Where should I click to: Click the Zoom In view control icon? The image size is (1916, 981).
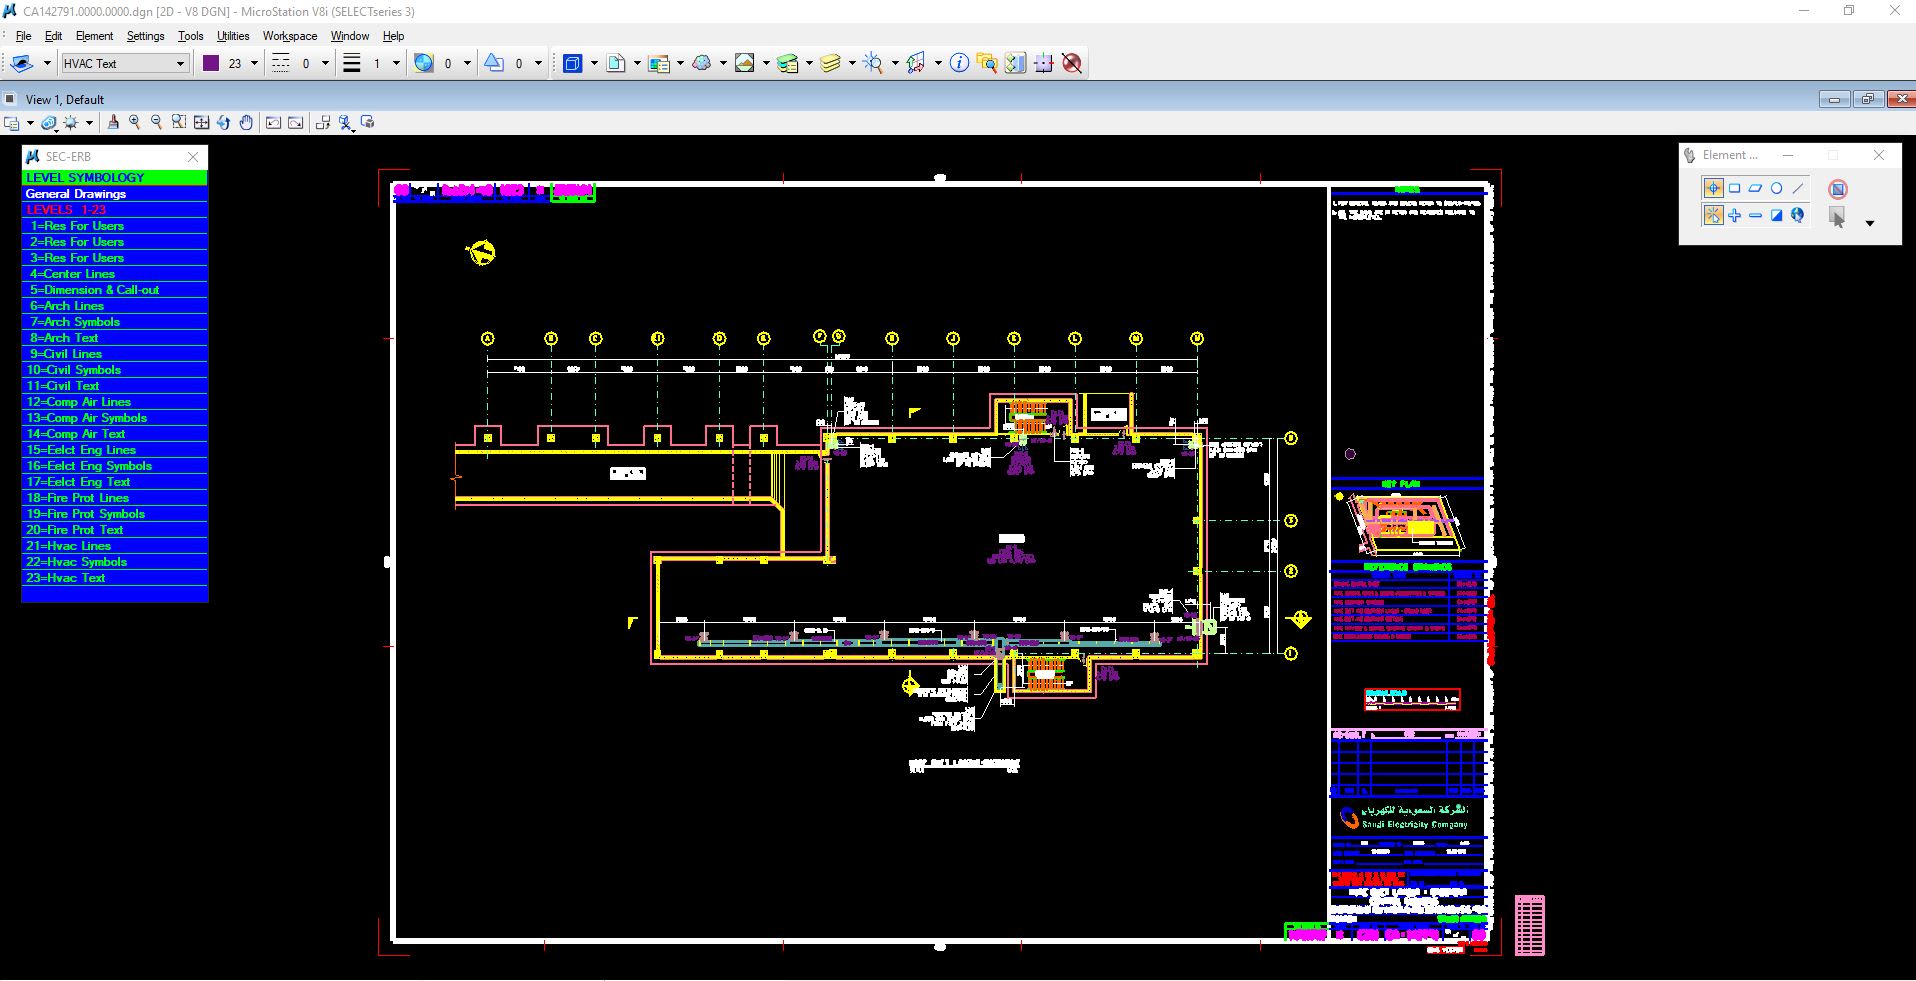(x=134, y=122)
